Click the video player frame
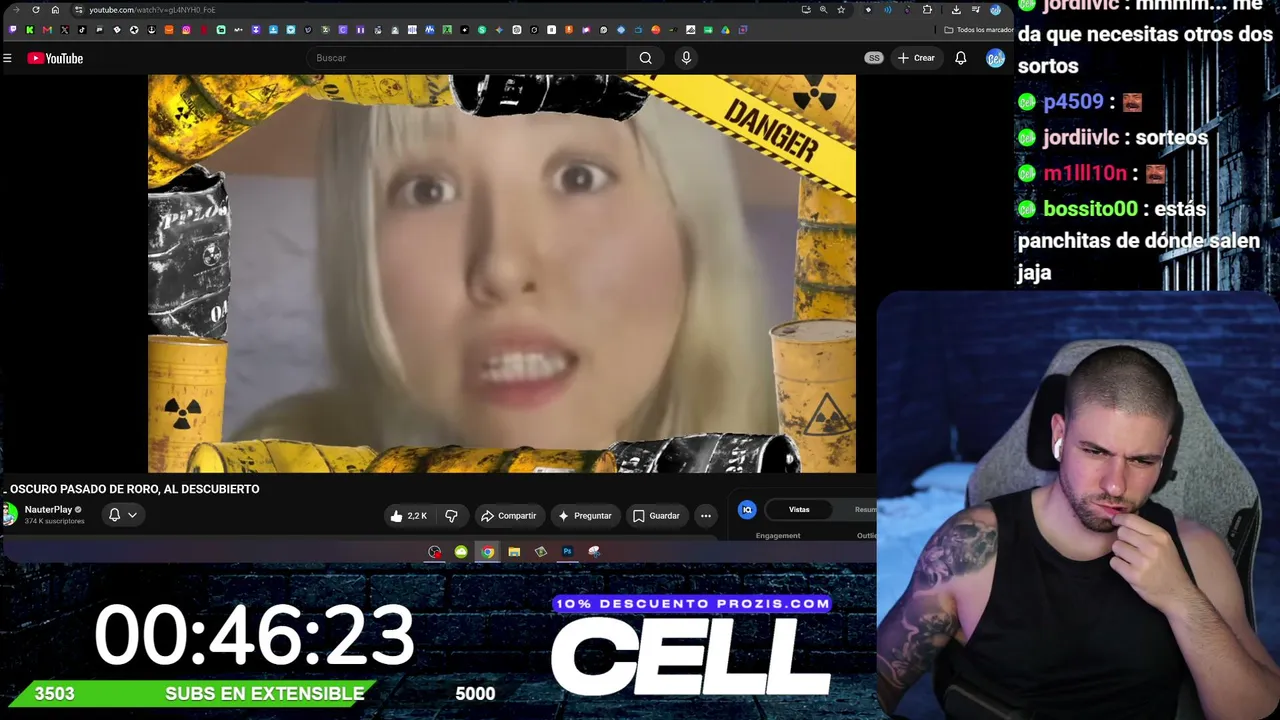This screenshot has width=1280, height=720. click(x=502, y=273)
